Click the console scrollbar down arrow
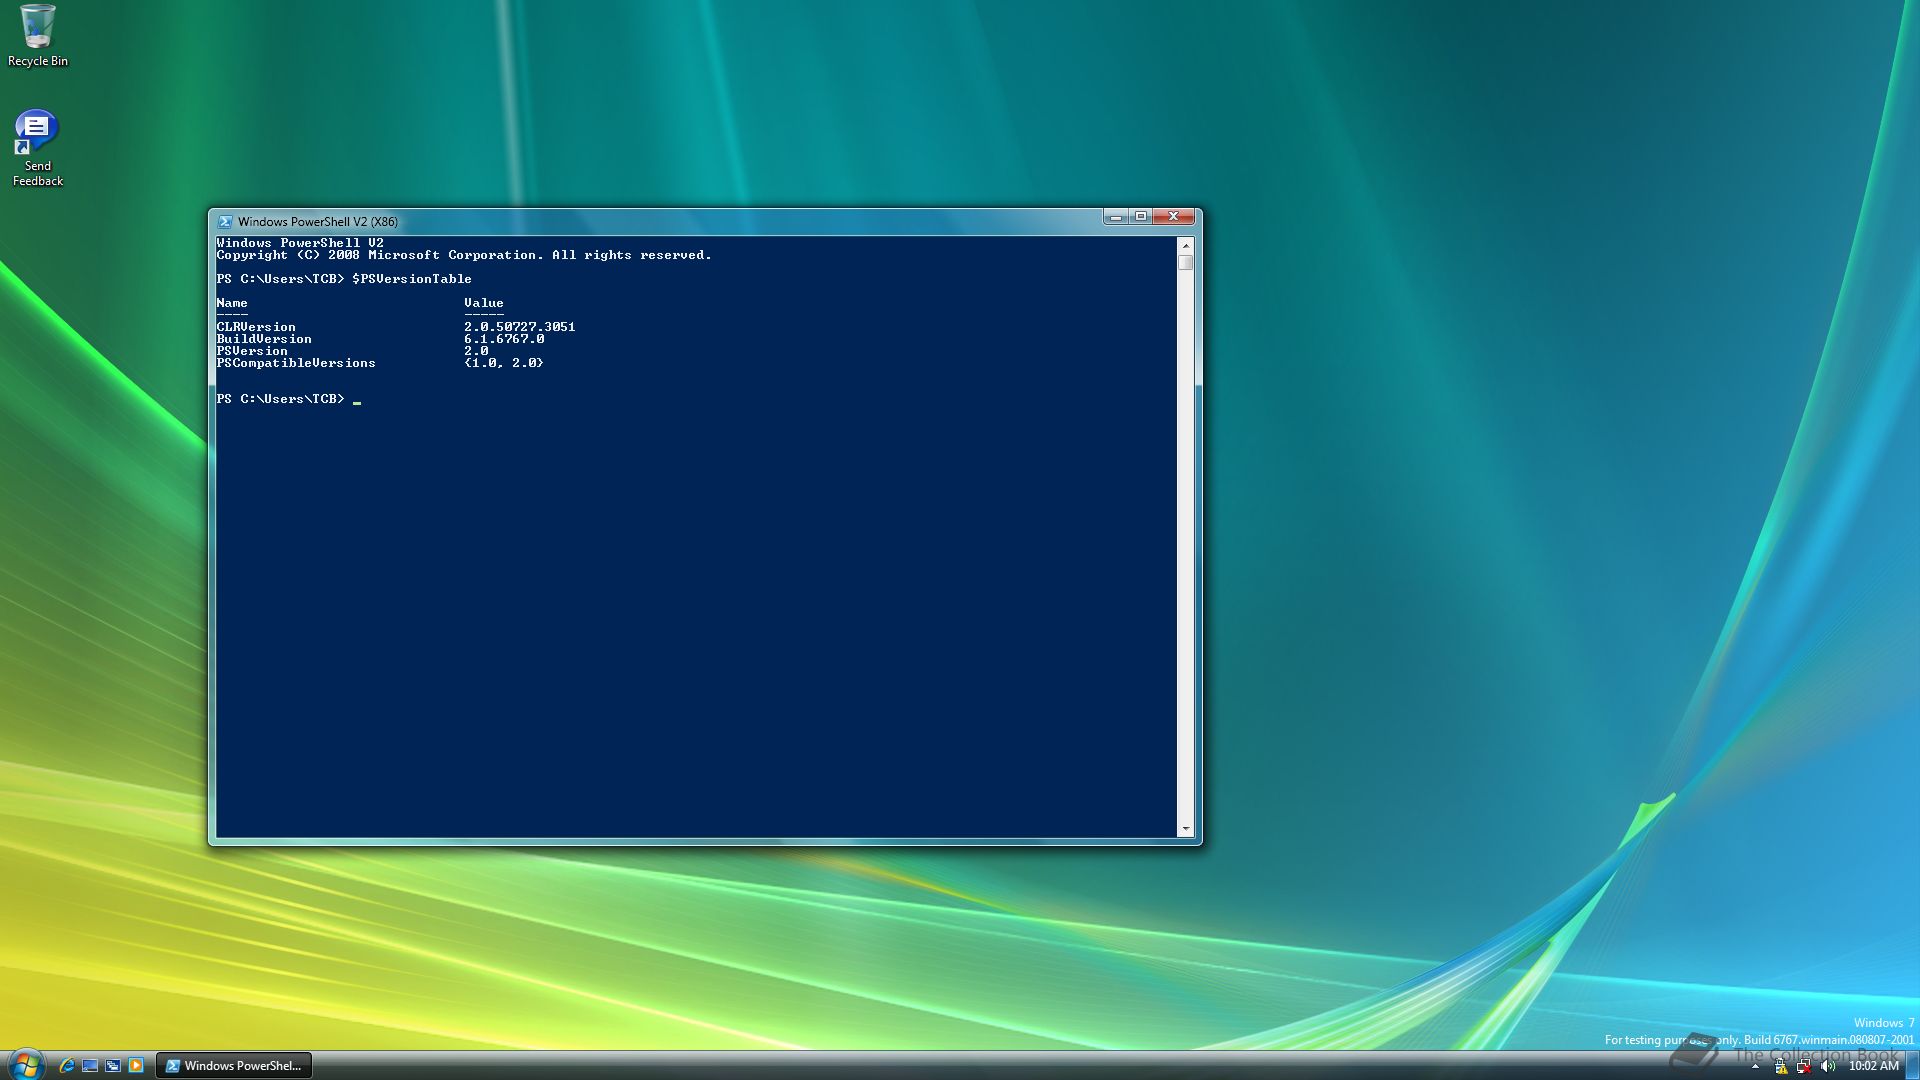The image size is (1920, 1080). coord(1186,829)
